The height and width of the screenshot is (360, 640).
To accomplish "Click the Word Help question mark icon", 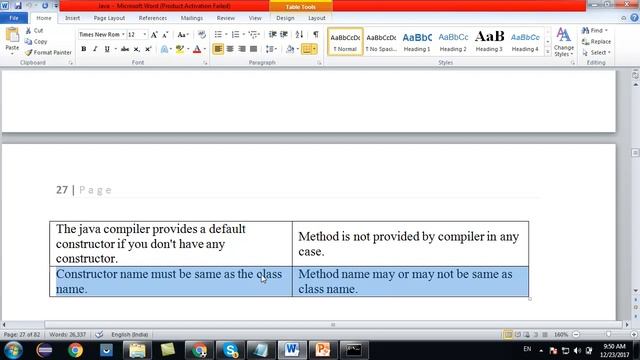I will point(634,18).
